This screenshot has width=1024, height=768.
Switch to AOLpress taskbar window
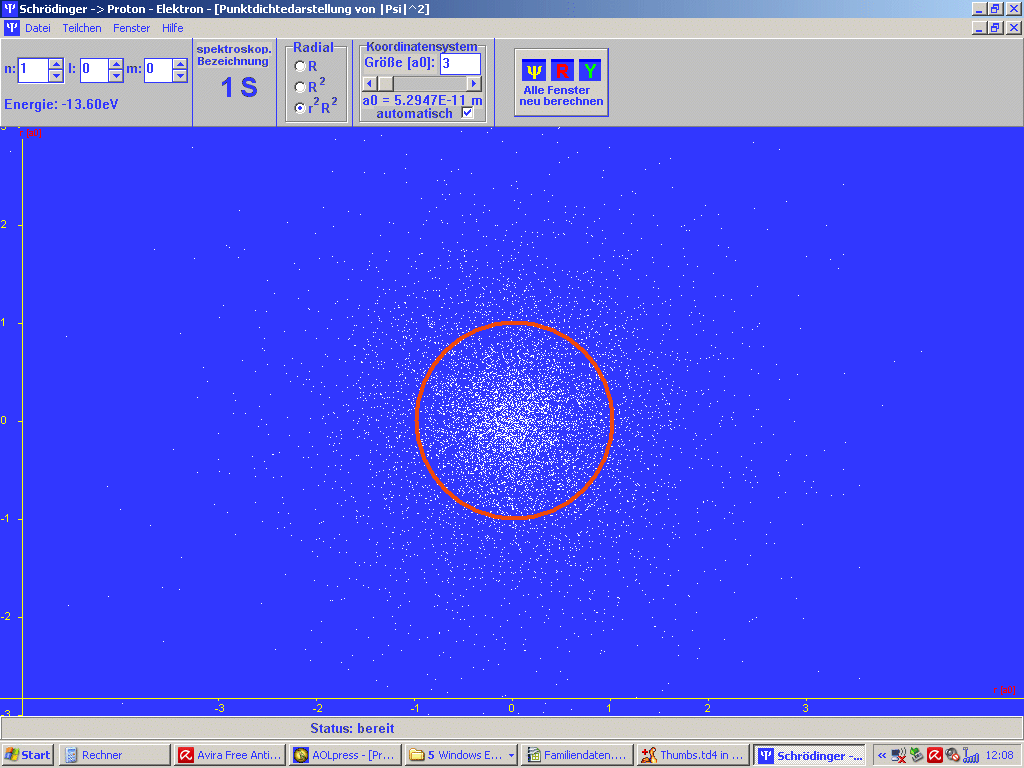(x=344, y=755)
